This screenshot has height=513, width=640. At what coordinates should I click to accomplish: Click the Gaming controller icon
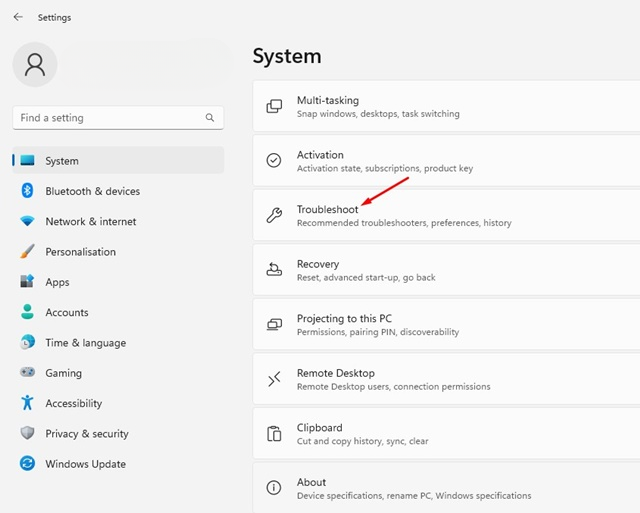click(x=27, y=372)
